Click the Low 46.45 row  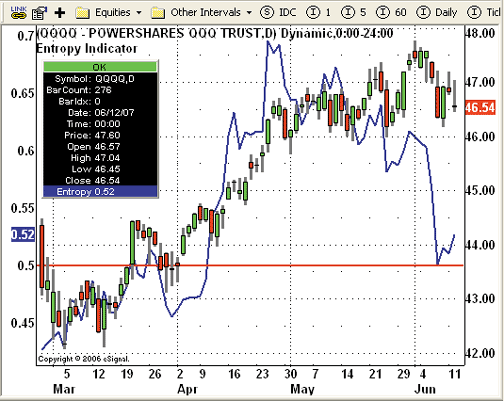tap(100, 169)
